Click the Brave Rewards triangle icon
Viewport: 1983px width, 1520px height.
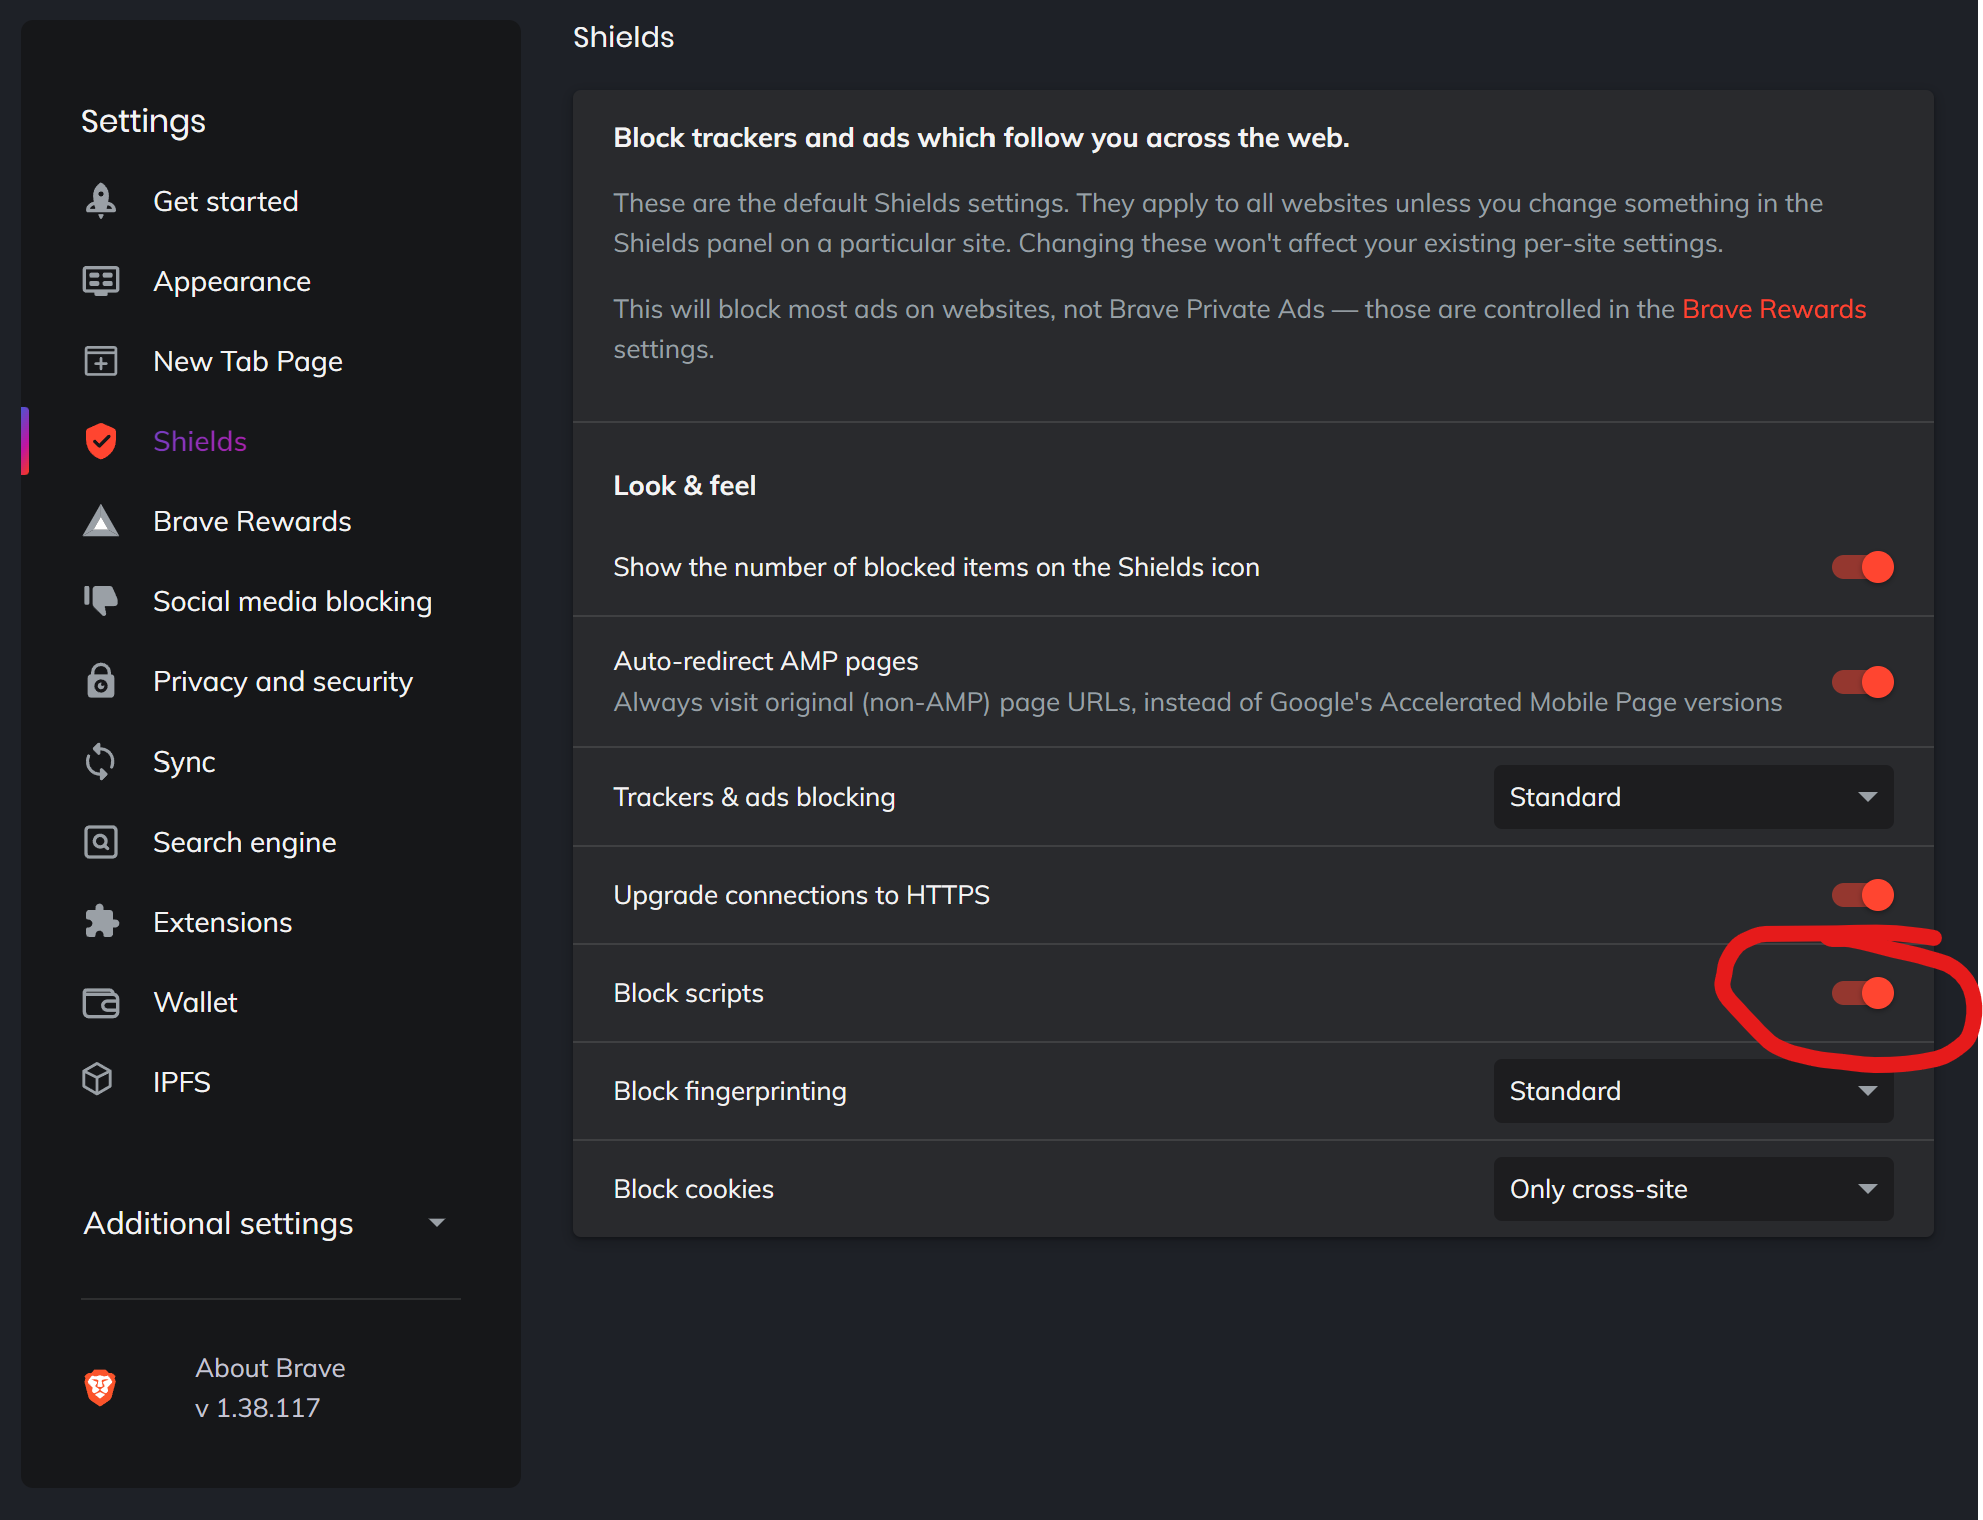tap(101, 521)
